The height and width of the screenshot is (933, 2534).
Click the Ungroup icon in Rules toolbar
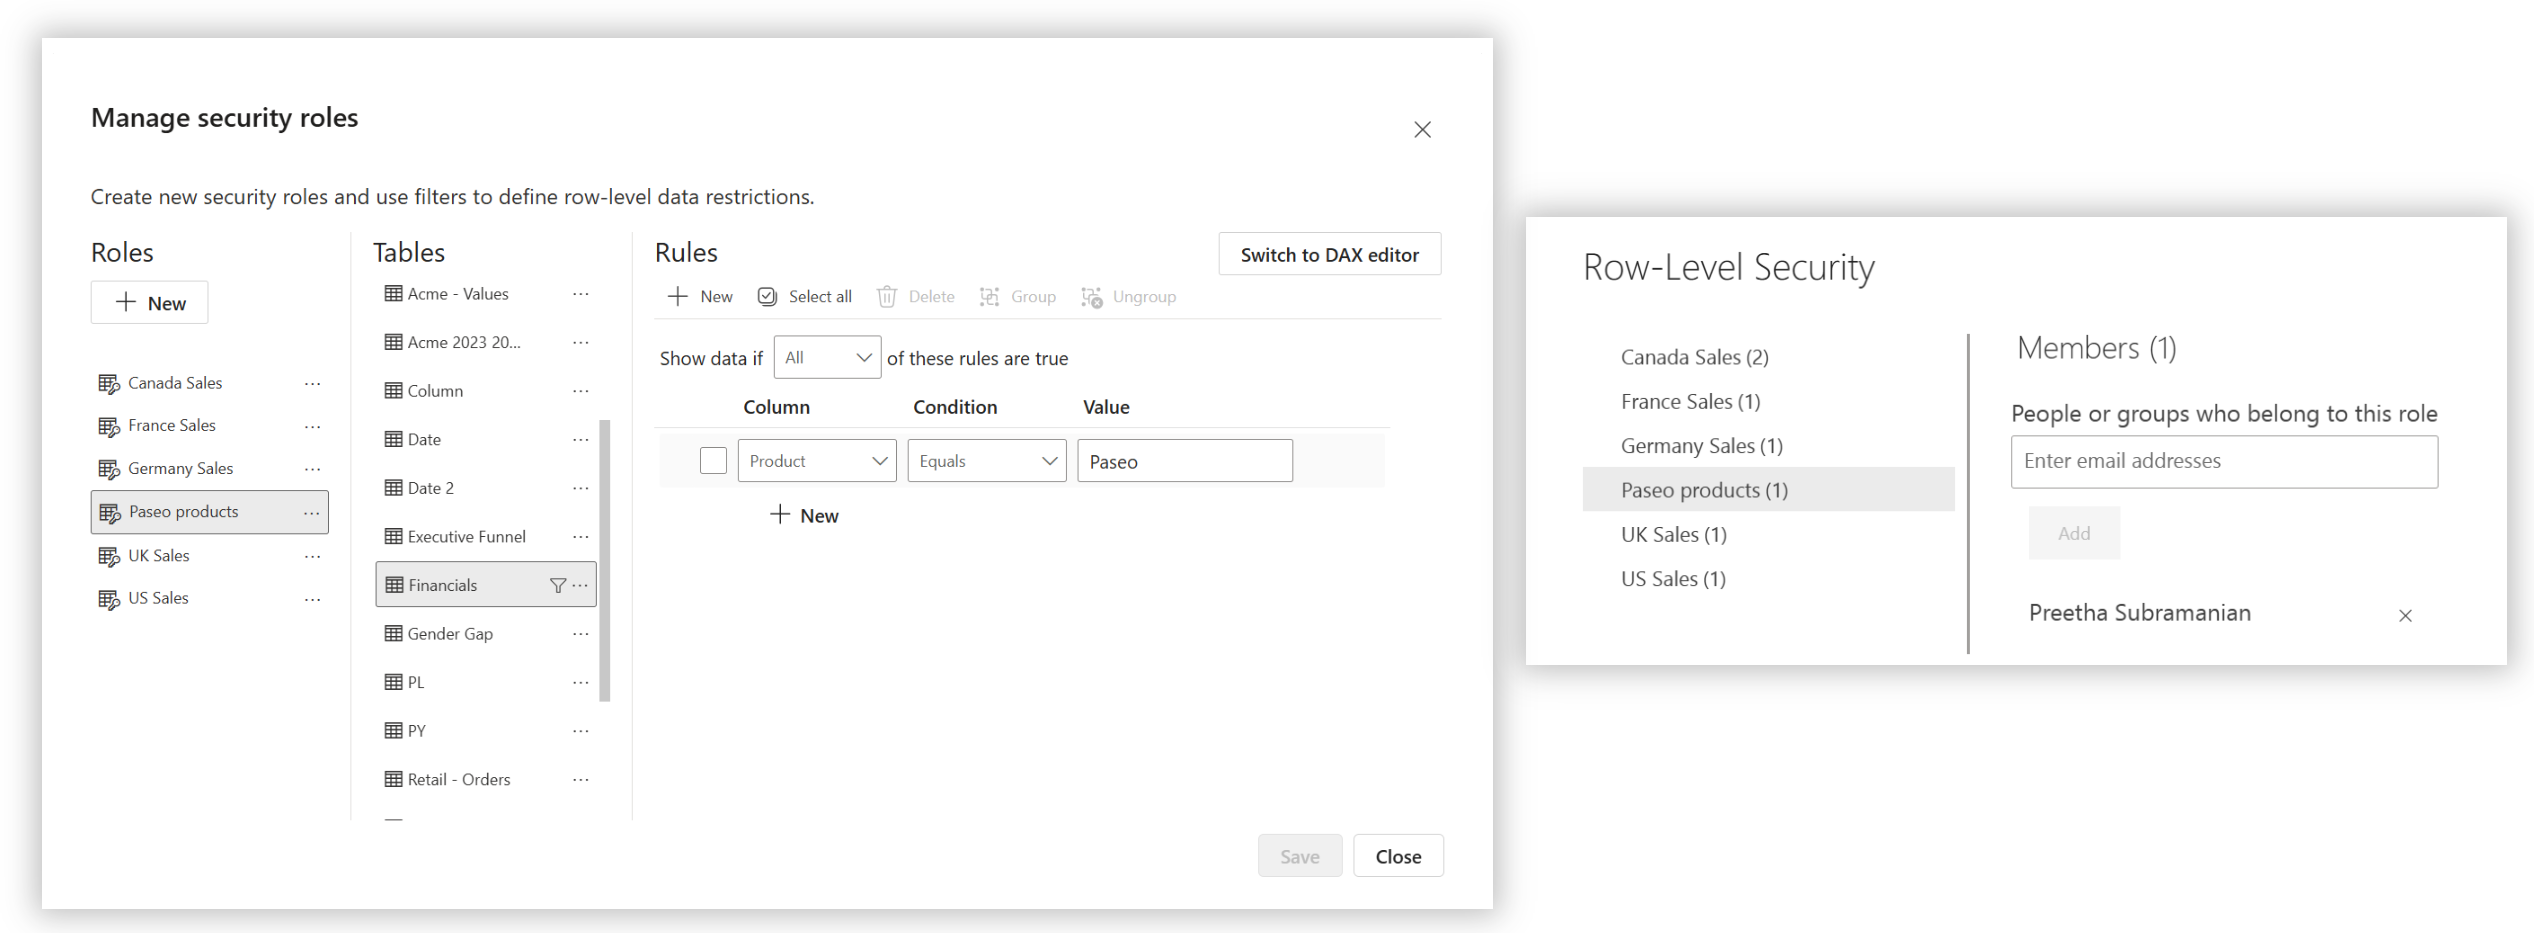(x=1091, y=297)
